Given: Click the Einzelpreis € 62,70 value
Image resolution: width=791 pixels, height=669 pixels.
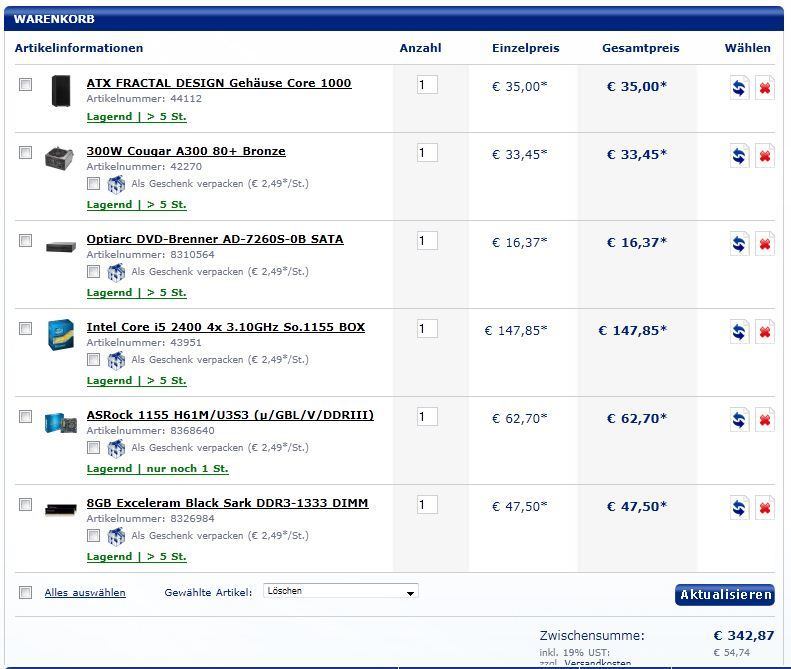Looking at the screenshot, I should point(520,419).
